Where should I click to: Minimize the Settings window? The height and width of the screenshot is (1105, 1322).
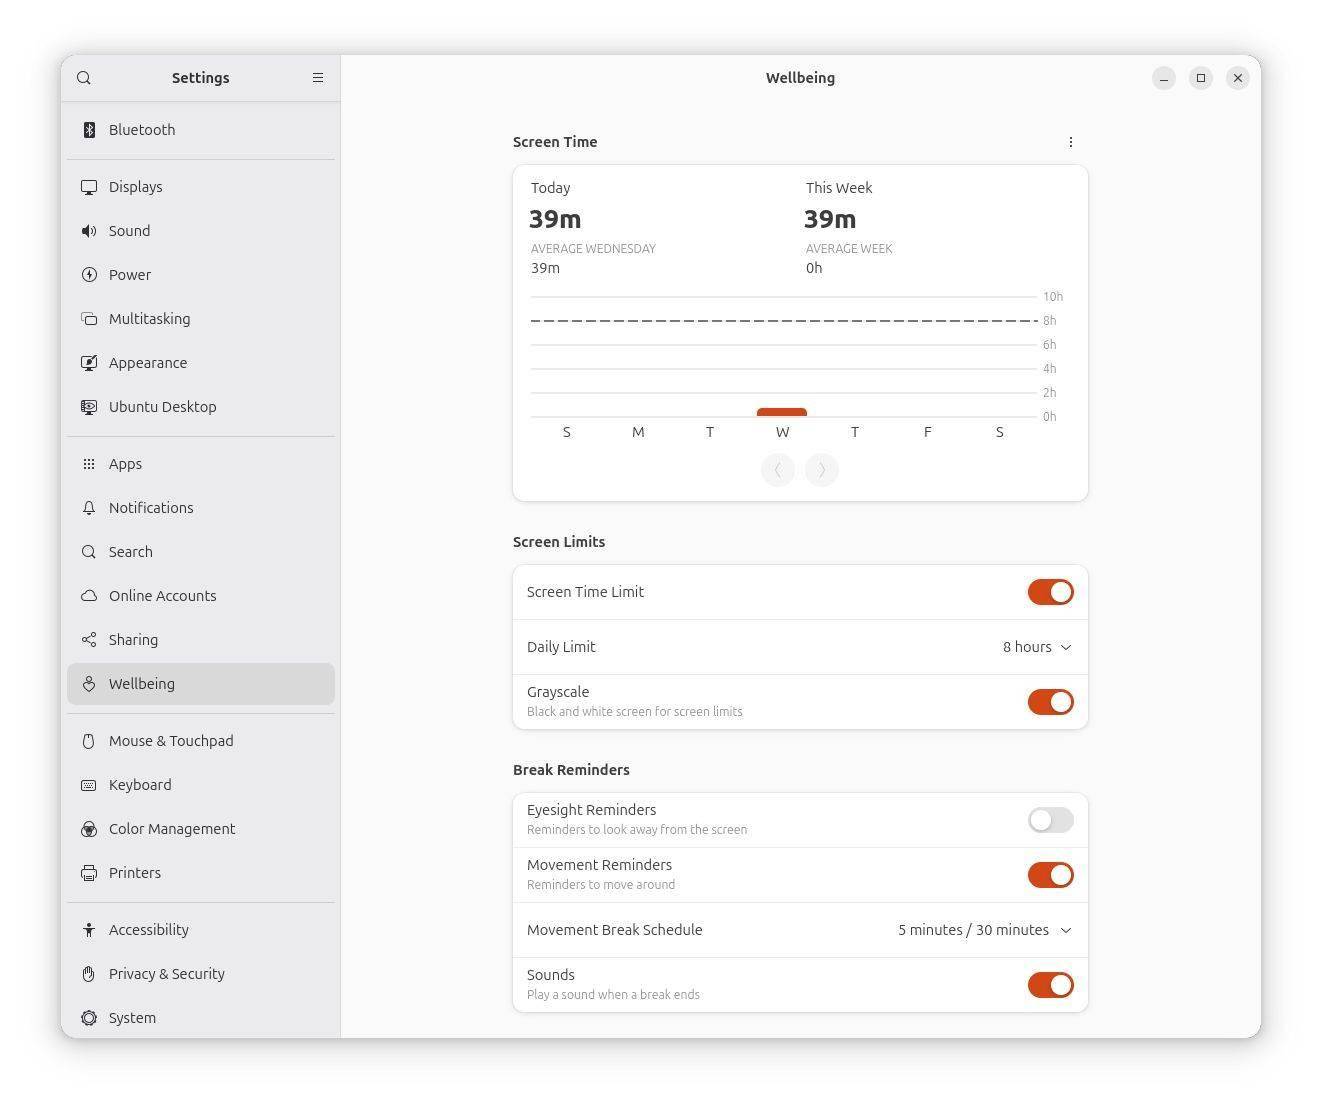1164,78
